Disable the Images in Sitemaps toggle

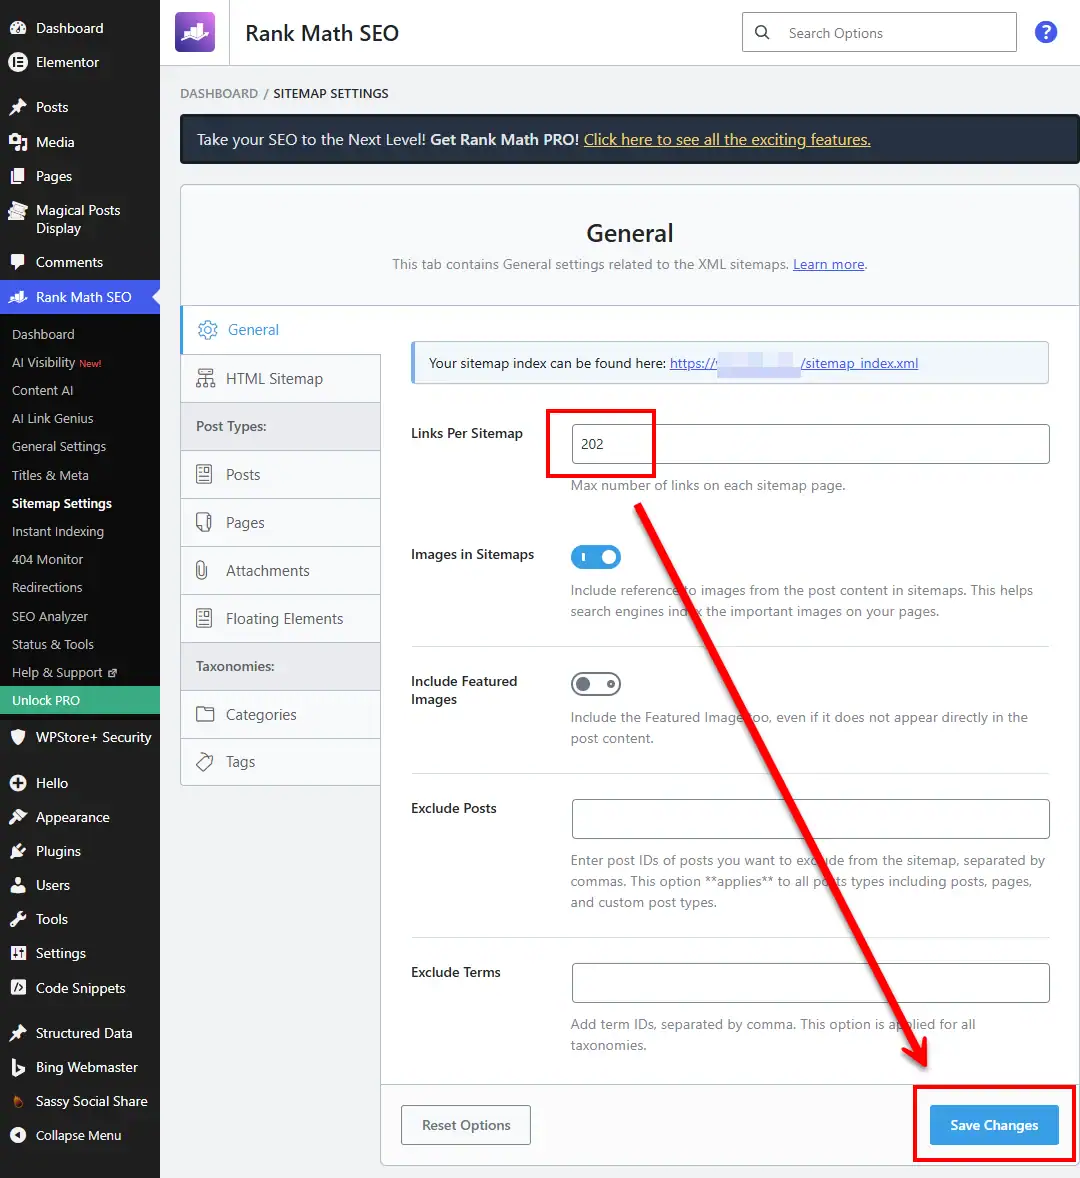pos(596,557)
